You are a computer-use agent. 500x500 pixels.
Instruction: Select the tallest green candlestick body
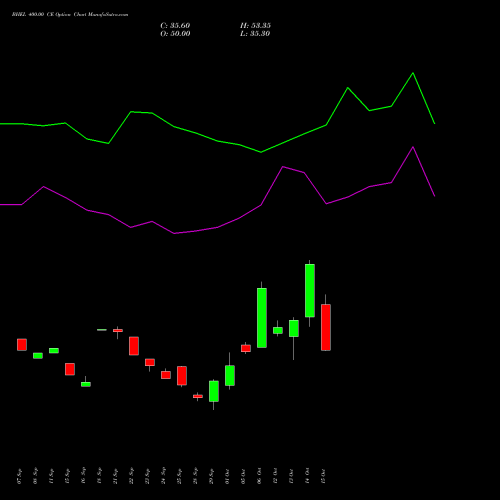tap(262, 318)
